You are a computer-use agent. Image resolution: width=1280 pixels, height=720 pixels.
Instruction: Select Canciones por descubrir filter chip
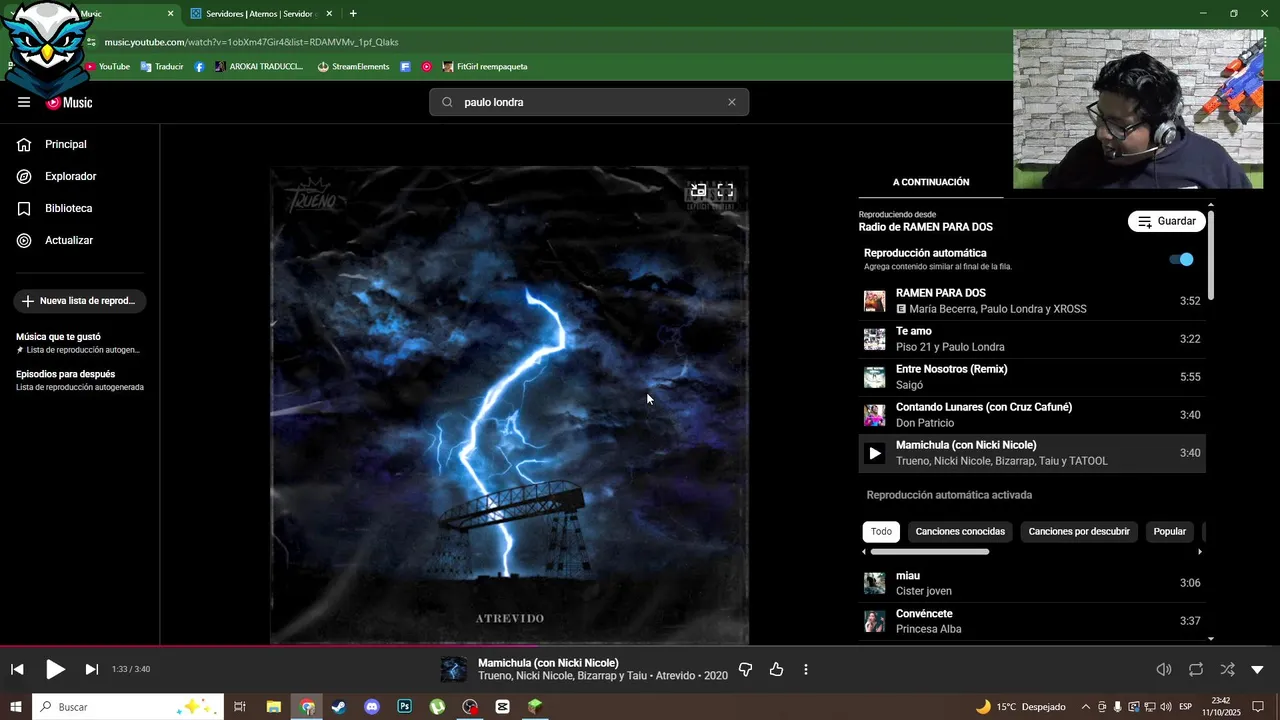pyautogui.click(x=1079, y=531)
